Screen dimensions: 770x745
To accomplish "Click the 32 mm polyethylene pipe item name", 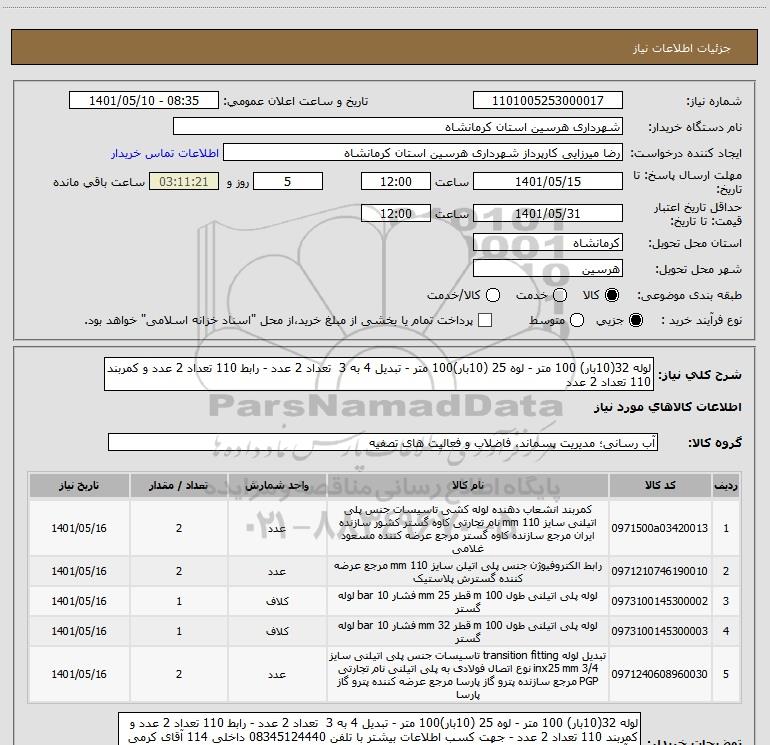I will pyautogui.click(x=468, y=631).
